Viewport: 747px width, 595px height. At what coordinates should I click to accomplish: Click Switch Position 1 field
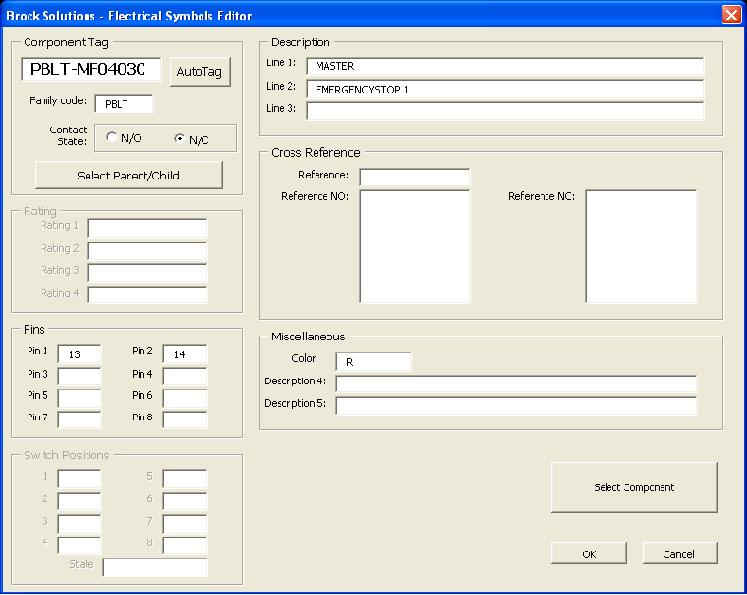(x=79, y=479)
